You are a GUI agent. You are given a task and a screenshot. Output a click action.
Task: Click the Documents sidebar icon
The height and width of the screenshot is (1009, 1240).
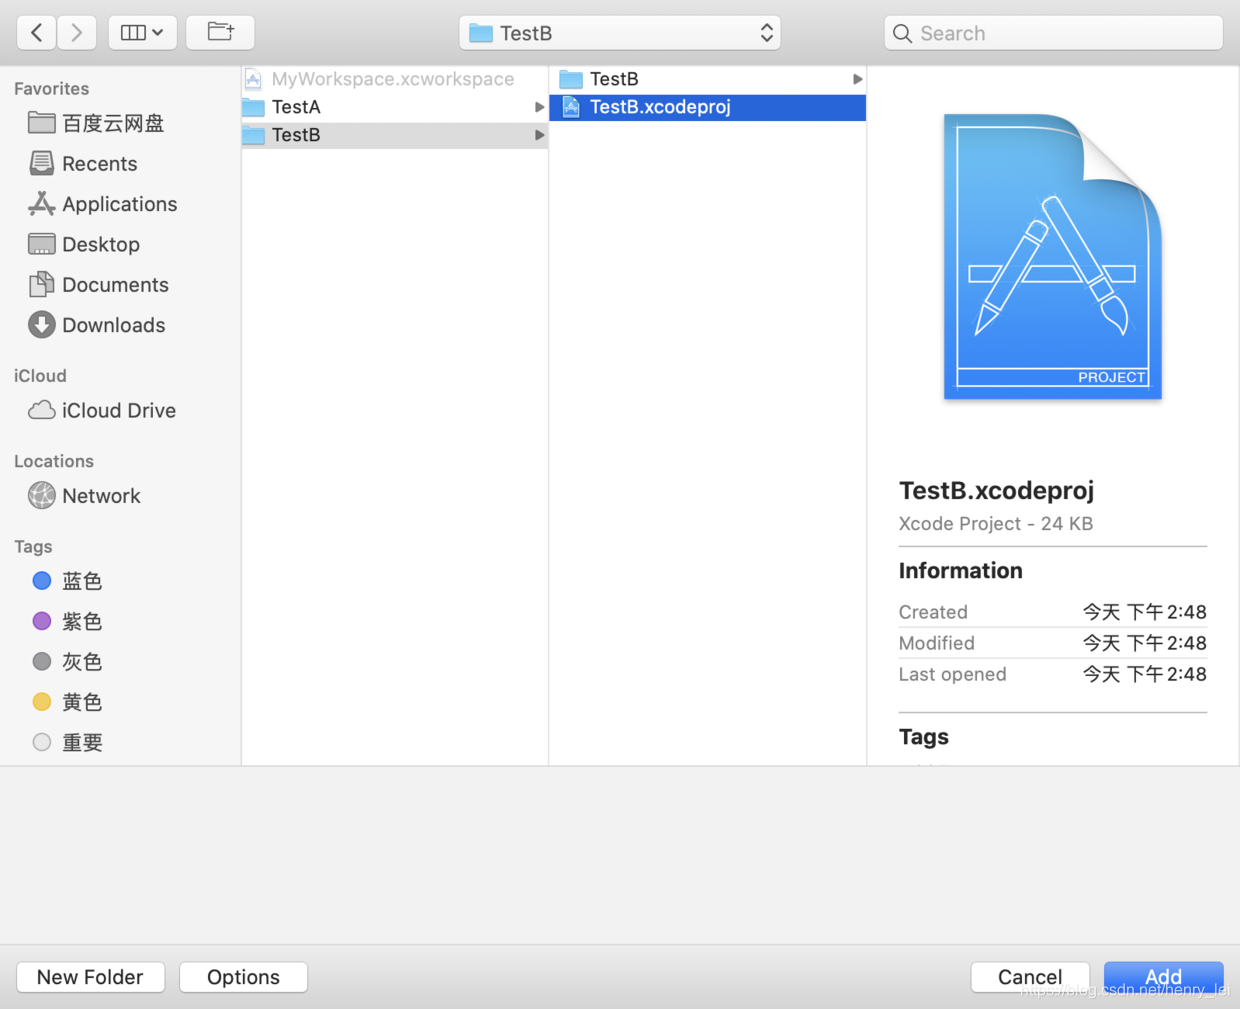point(42,284)
